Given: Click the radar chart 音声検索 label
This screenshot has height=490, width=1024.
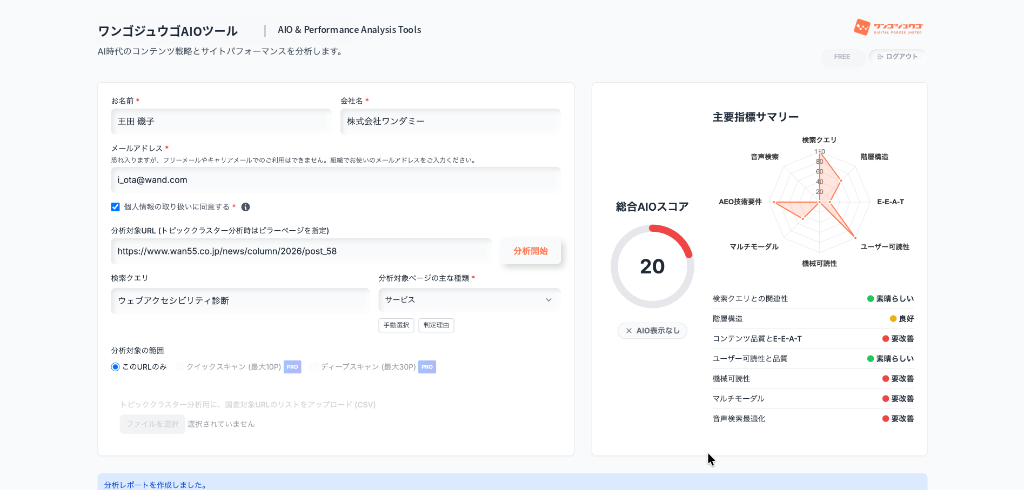Looking at the screenshot, I should (765, 157).
